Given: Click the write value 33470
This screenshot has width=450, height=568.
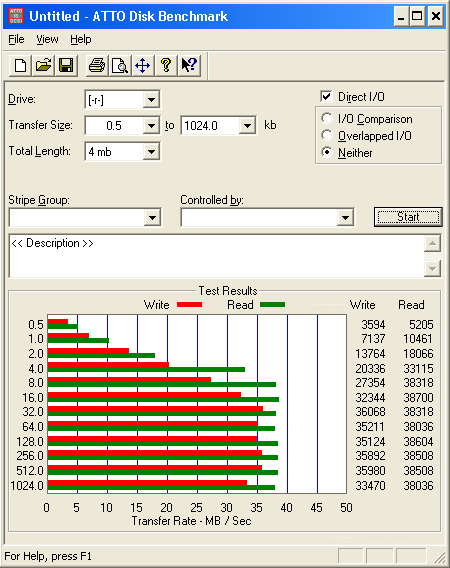Looking at the screenshot, I should [370, 485].
